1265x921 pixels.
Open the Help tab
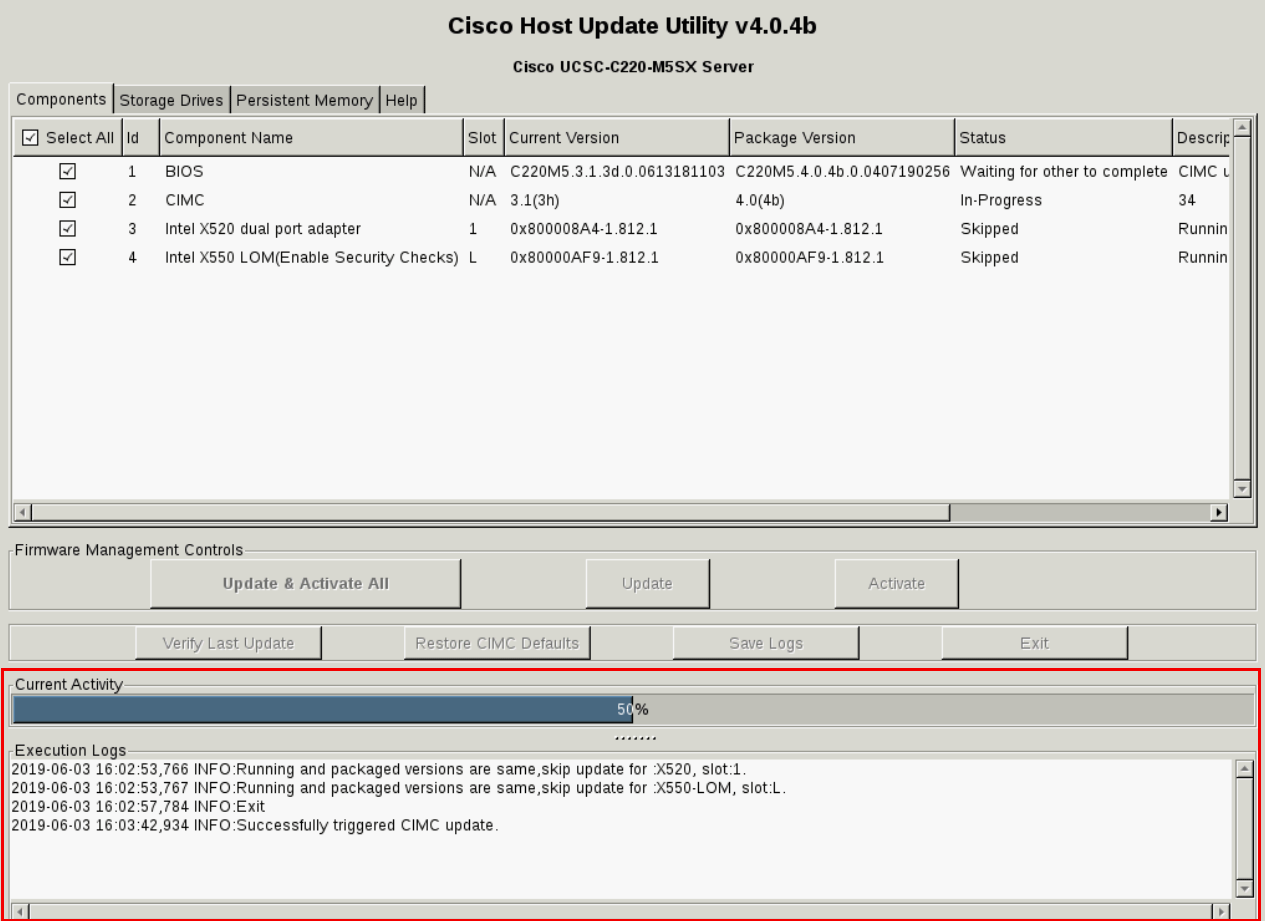point(402,100)
